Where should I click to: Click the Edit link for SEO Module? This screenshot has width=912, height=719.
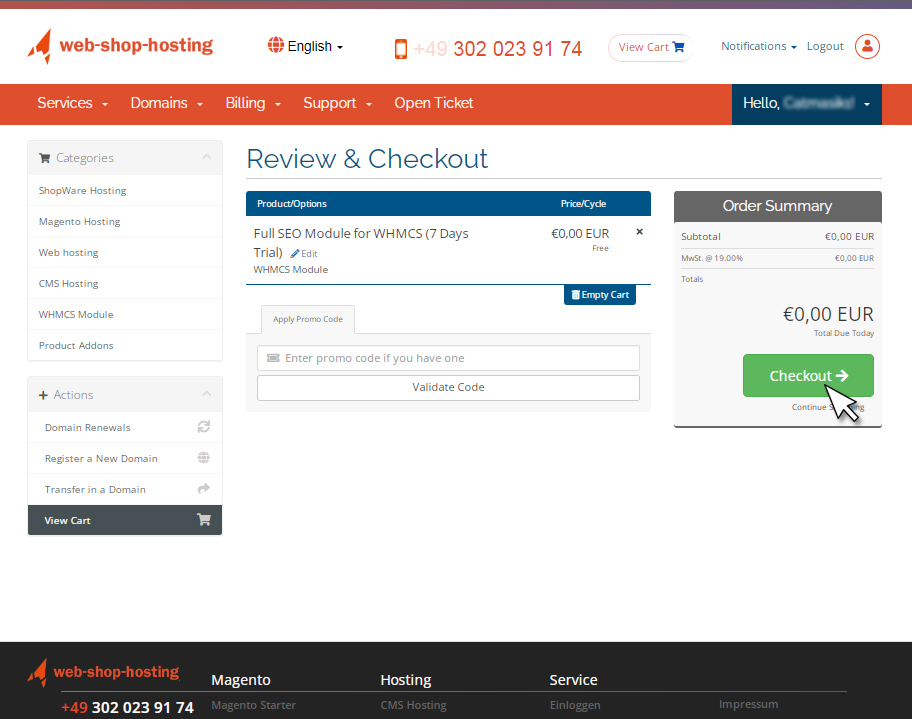[x=304, y=254]
